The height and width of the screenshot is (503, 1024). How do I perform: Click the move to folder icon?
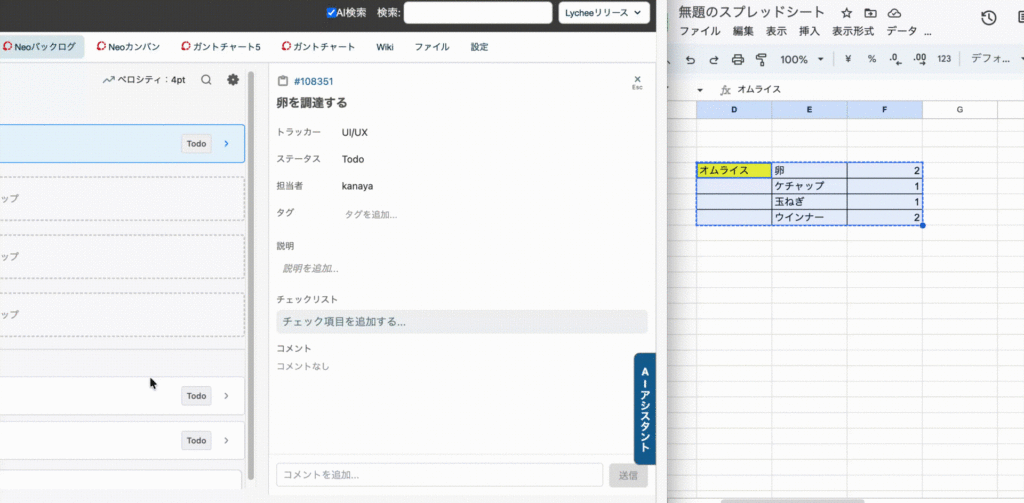[x=870, y=13]
